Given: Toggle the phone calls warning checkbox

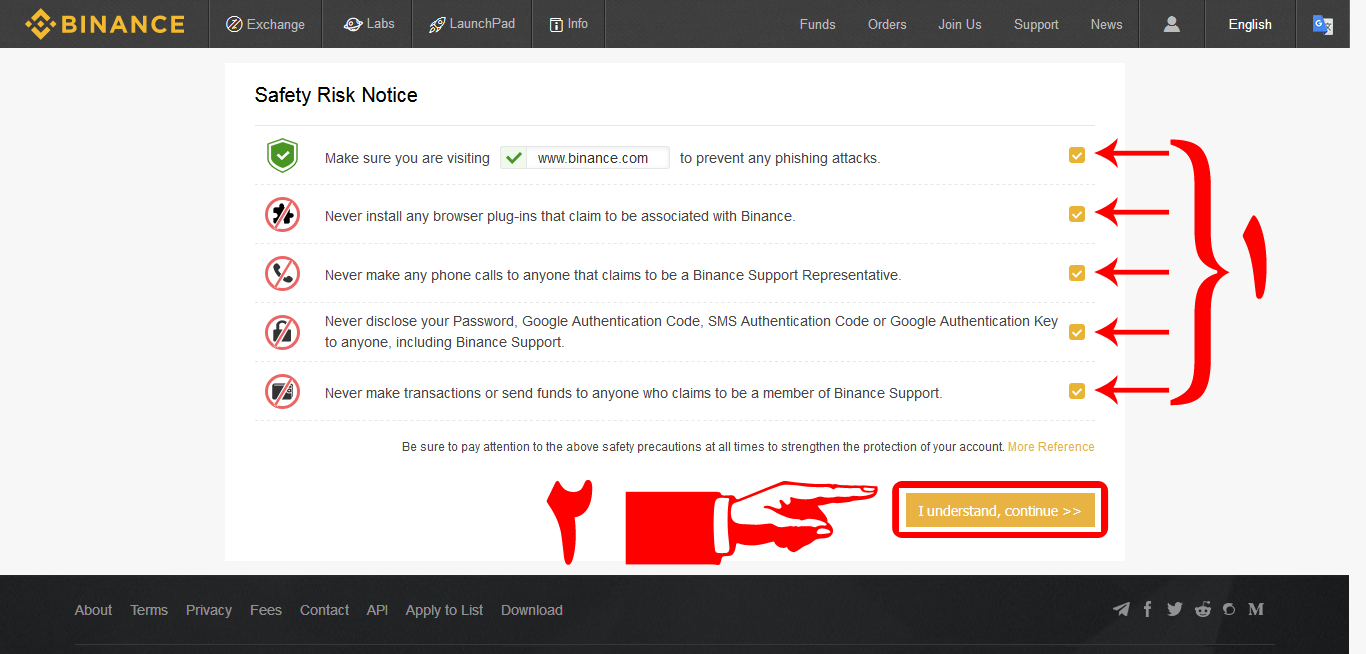Looking at the screenshot, I should pos(1077,273).
